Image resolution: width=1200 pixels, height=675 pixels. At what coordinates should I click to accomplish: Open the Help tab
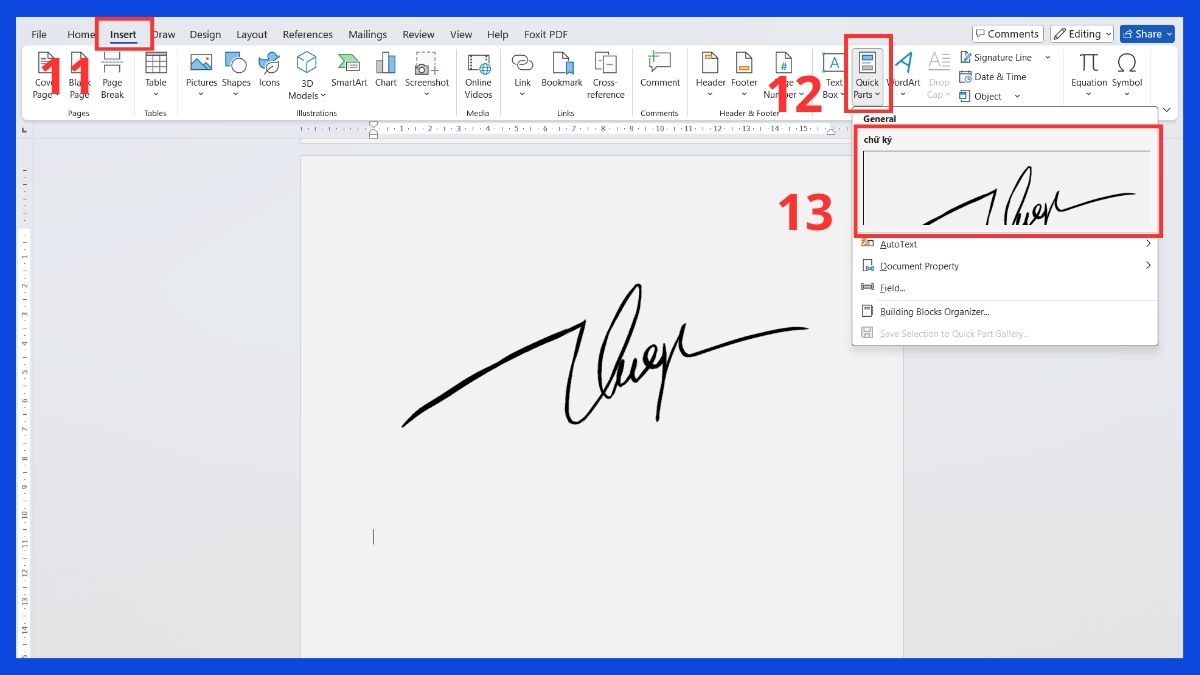click(x=497, y=34)
